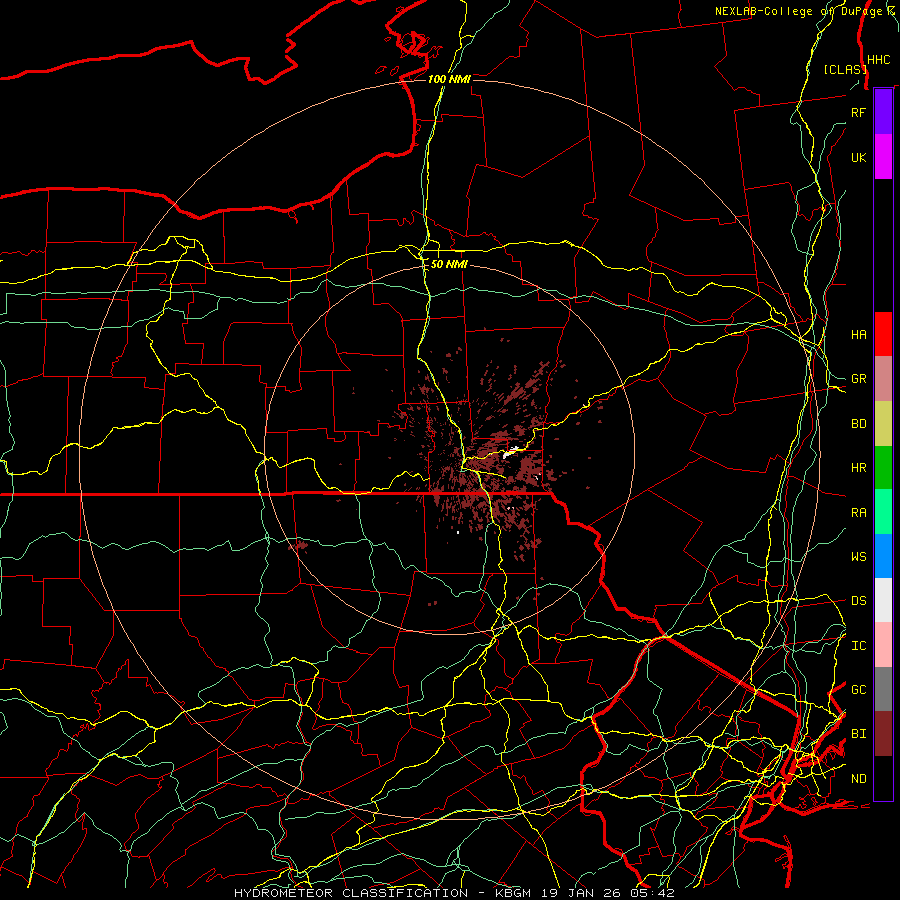Click the HYDROMETEOR CLASSIFICATION title text
The width and height of the screenshot is (900, 900).
[351, 893]
